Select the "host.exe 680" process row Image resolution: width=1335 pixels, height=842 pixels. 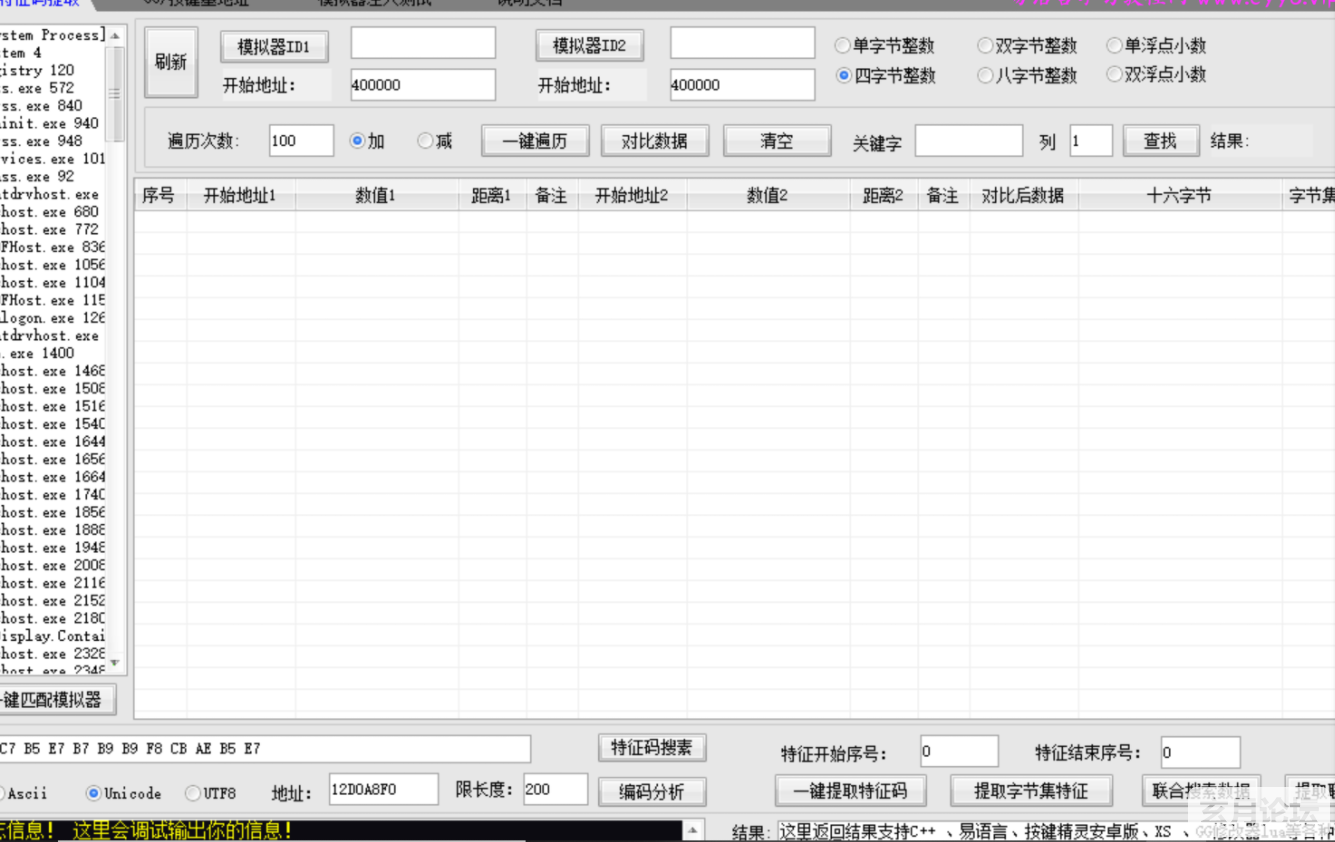point(52,212)
